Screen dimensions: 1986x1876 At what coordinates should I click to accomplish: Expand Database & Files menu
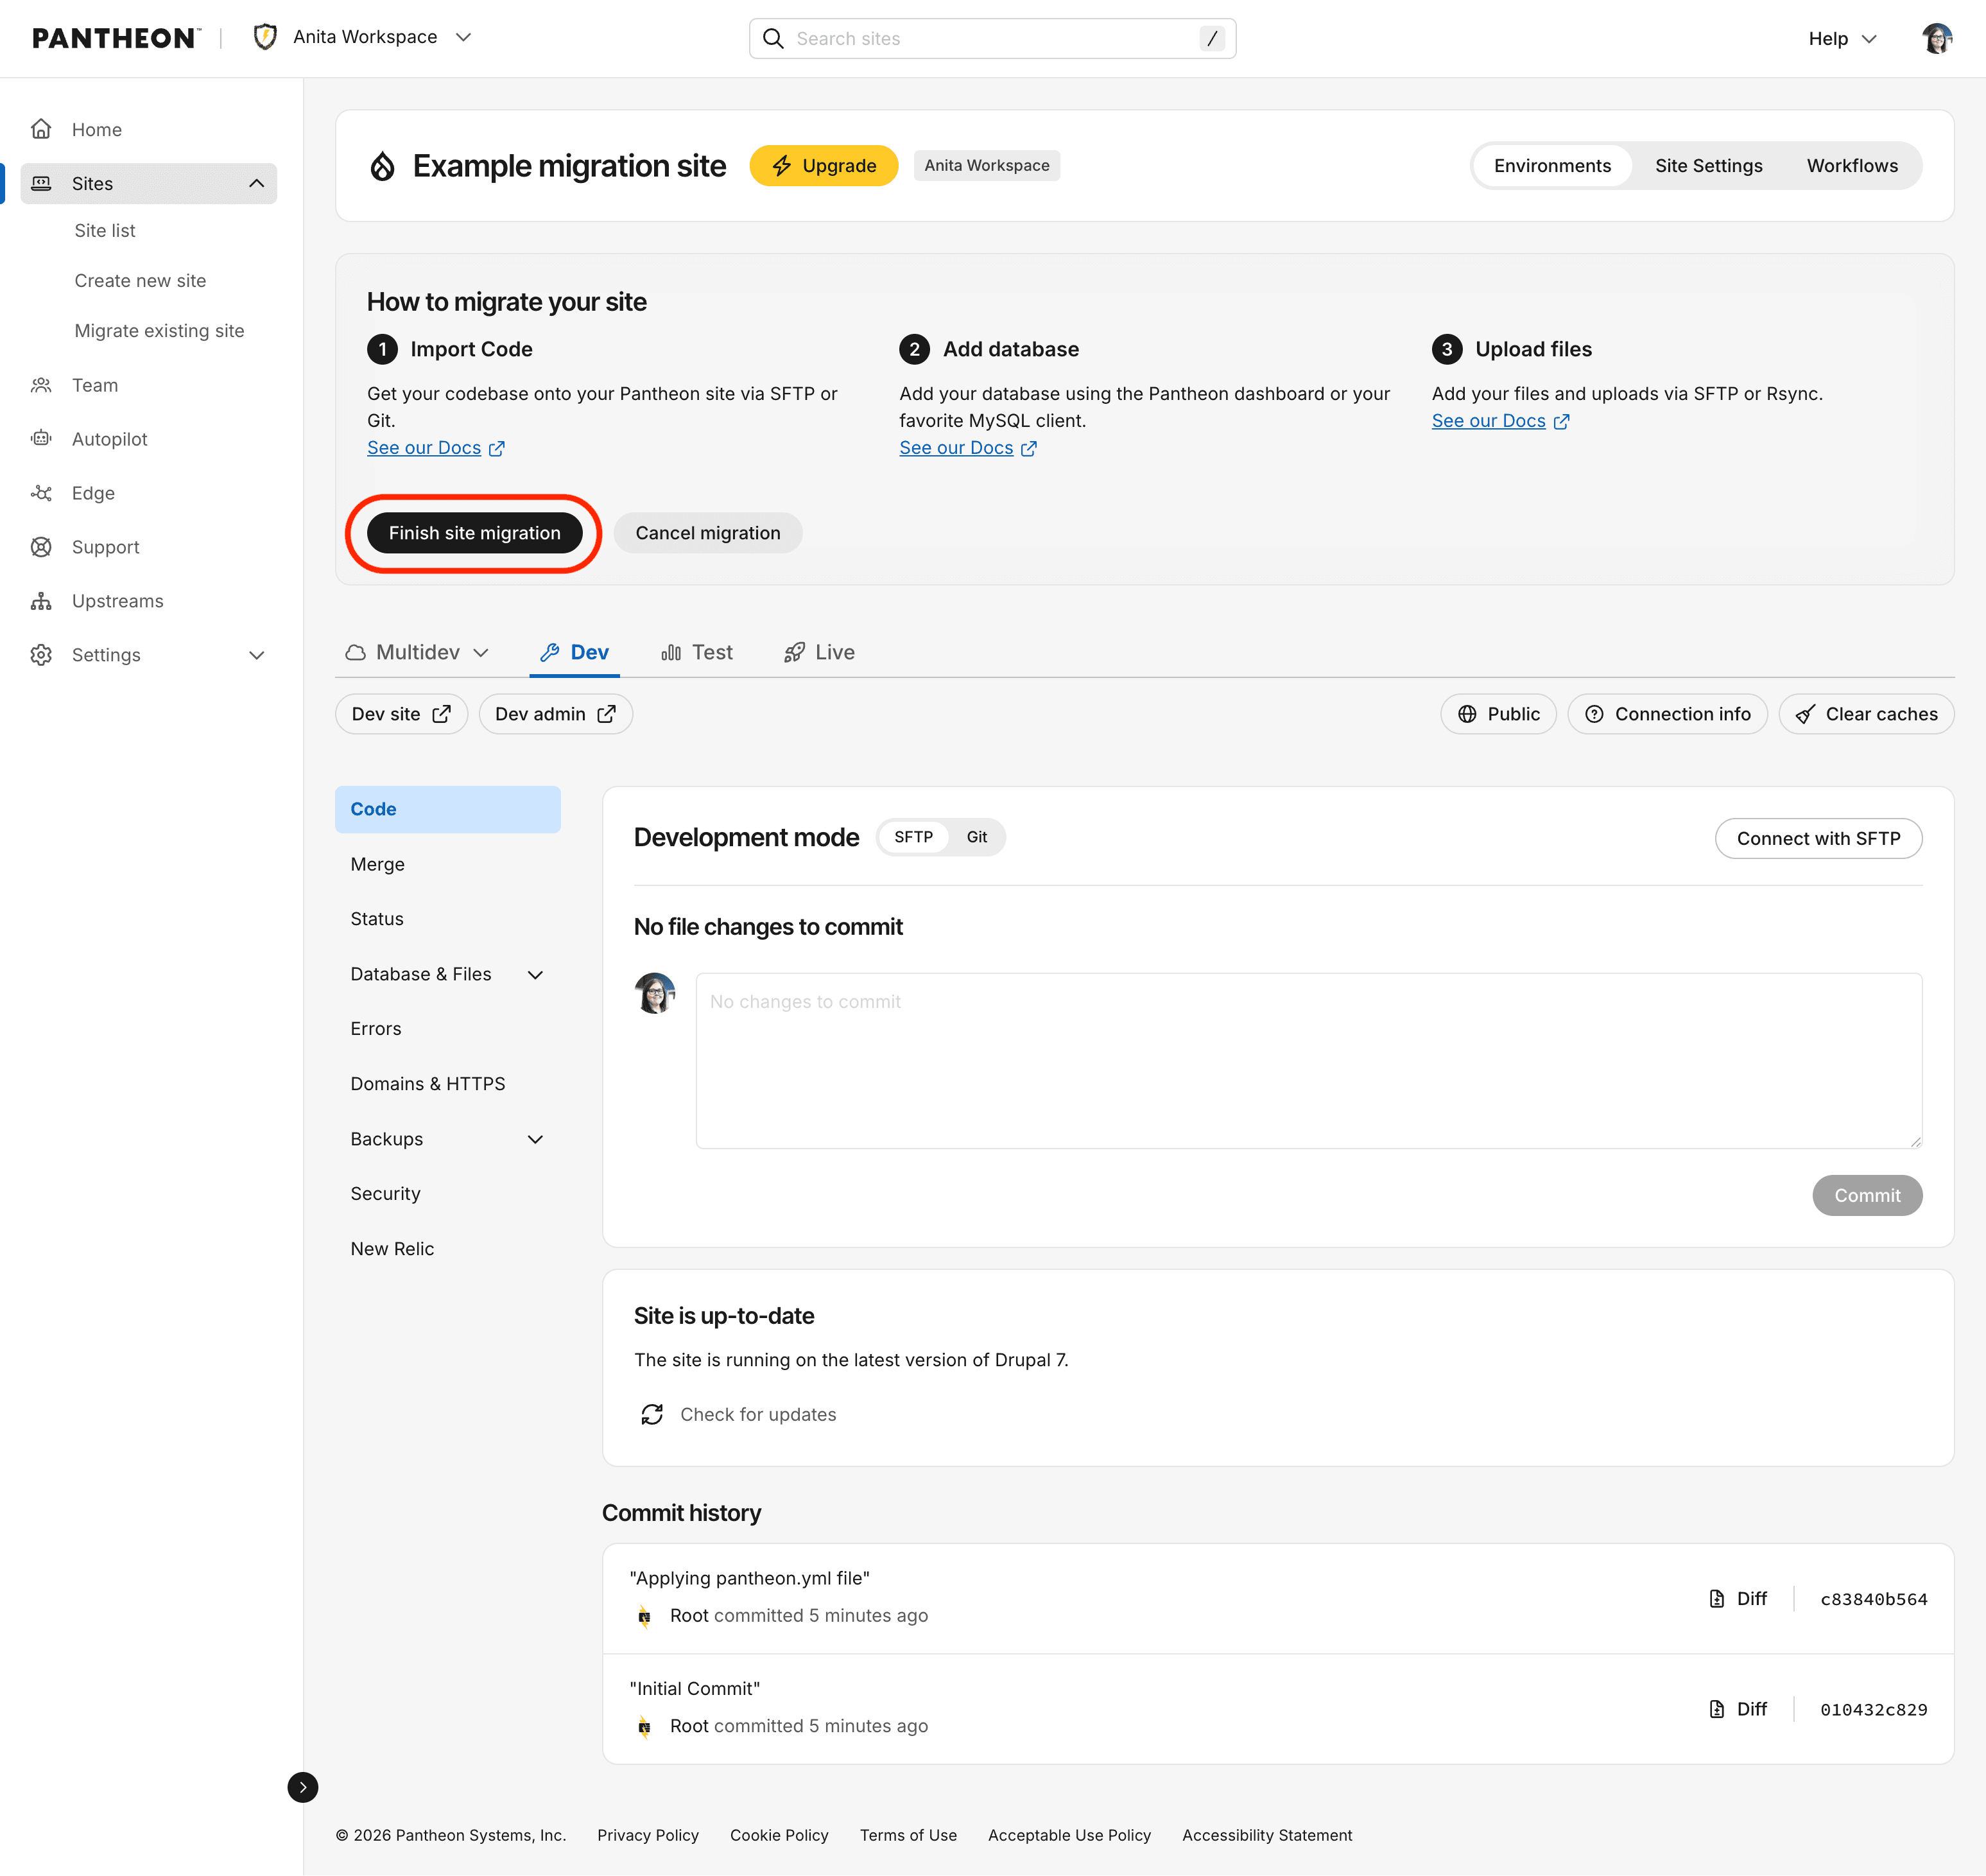(447, 974)
